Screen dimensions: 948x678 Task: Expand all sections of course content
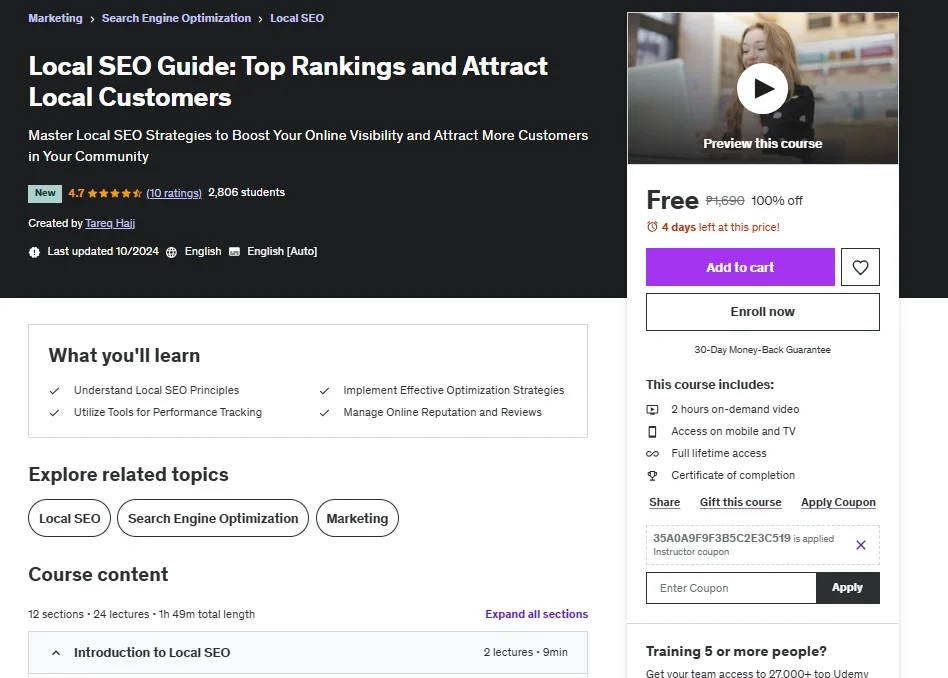(x=536, y=614)
